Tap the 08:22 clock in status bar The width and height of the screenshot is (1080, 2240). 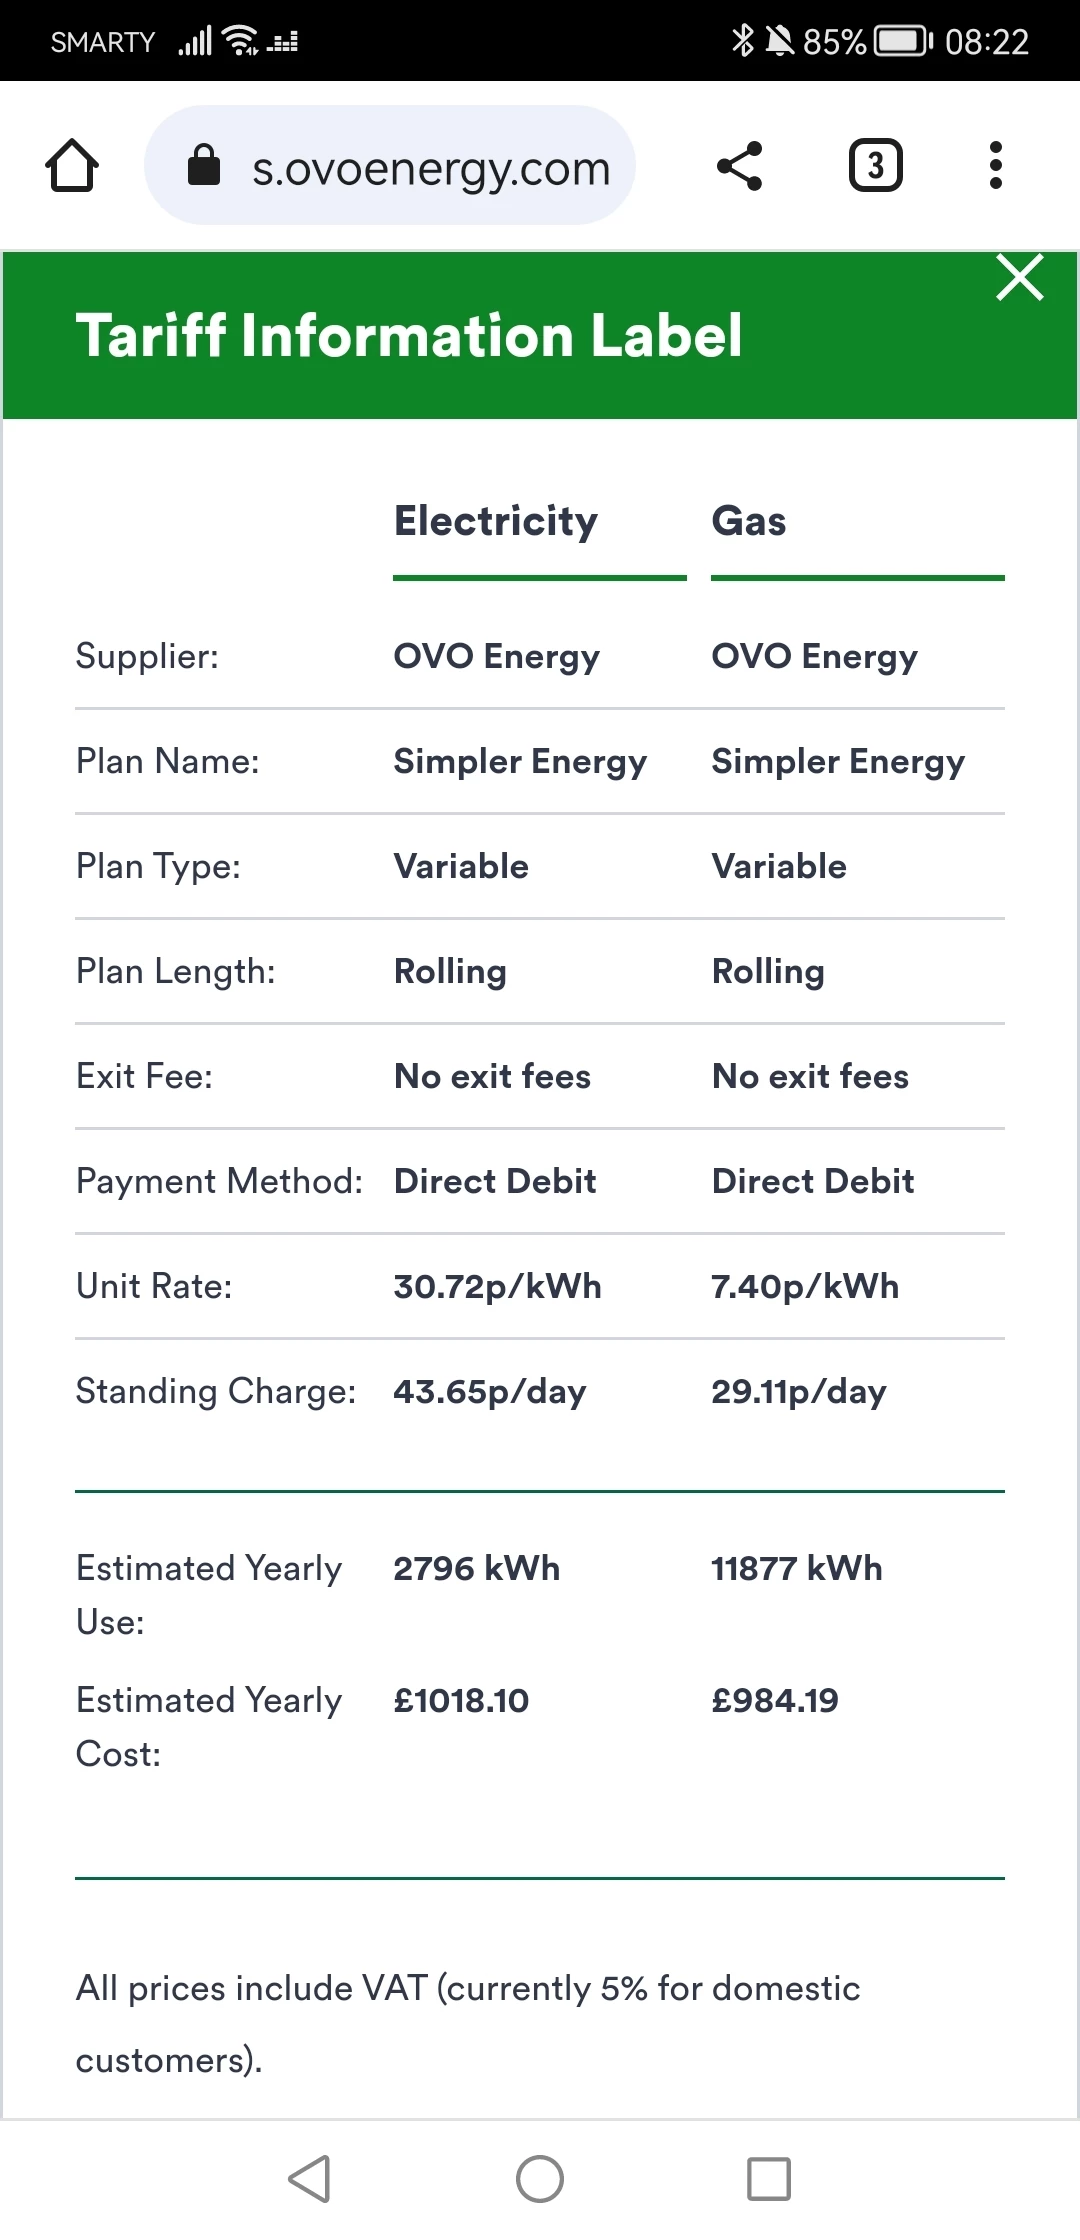pos(987,42)
